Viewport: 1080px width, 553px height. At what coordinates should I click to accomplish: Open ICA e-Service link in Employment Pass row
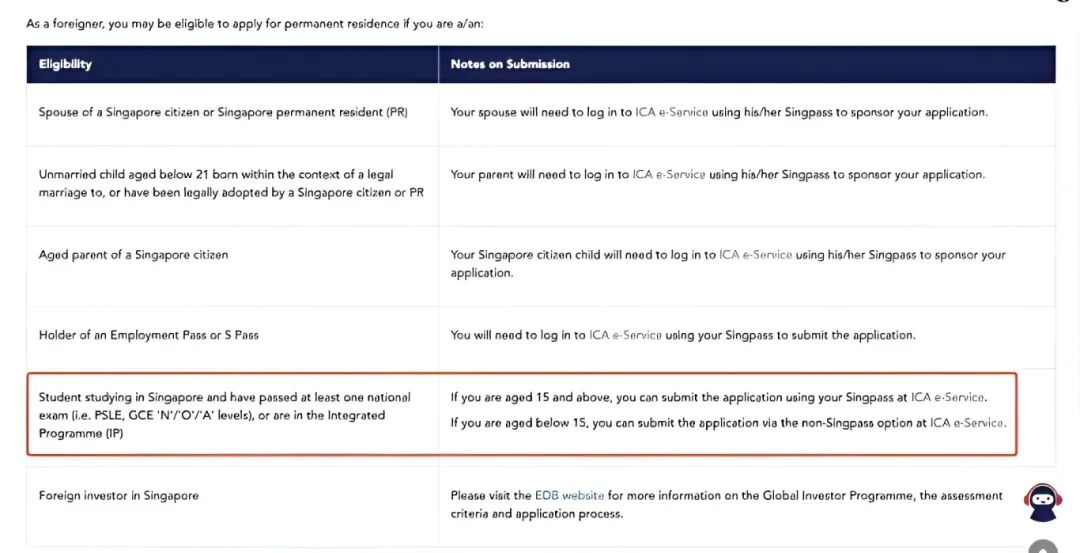pos(625,335)
